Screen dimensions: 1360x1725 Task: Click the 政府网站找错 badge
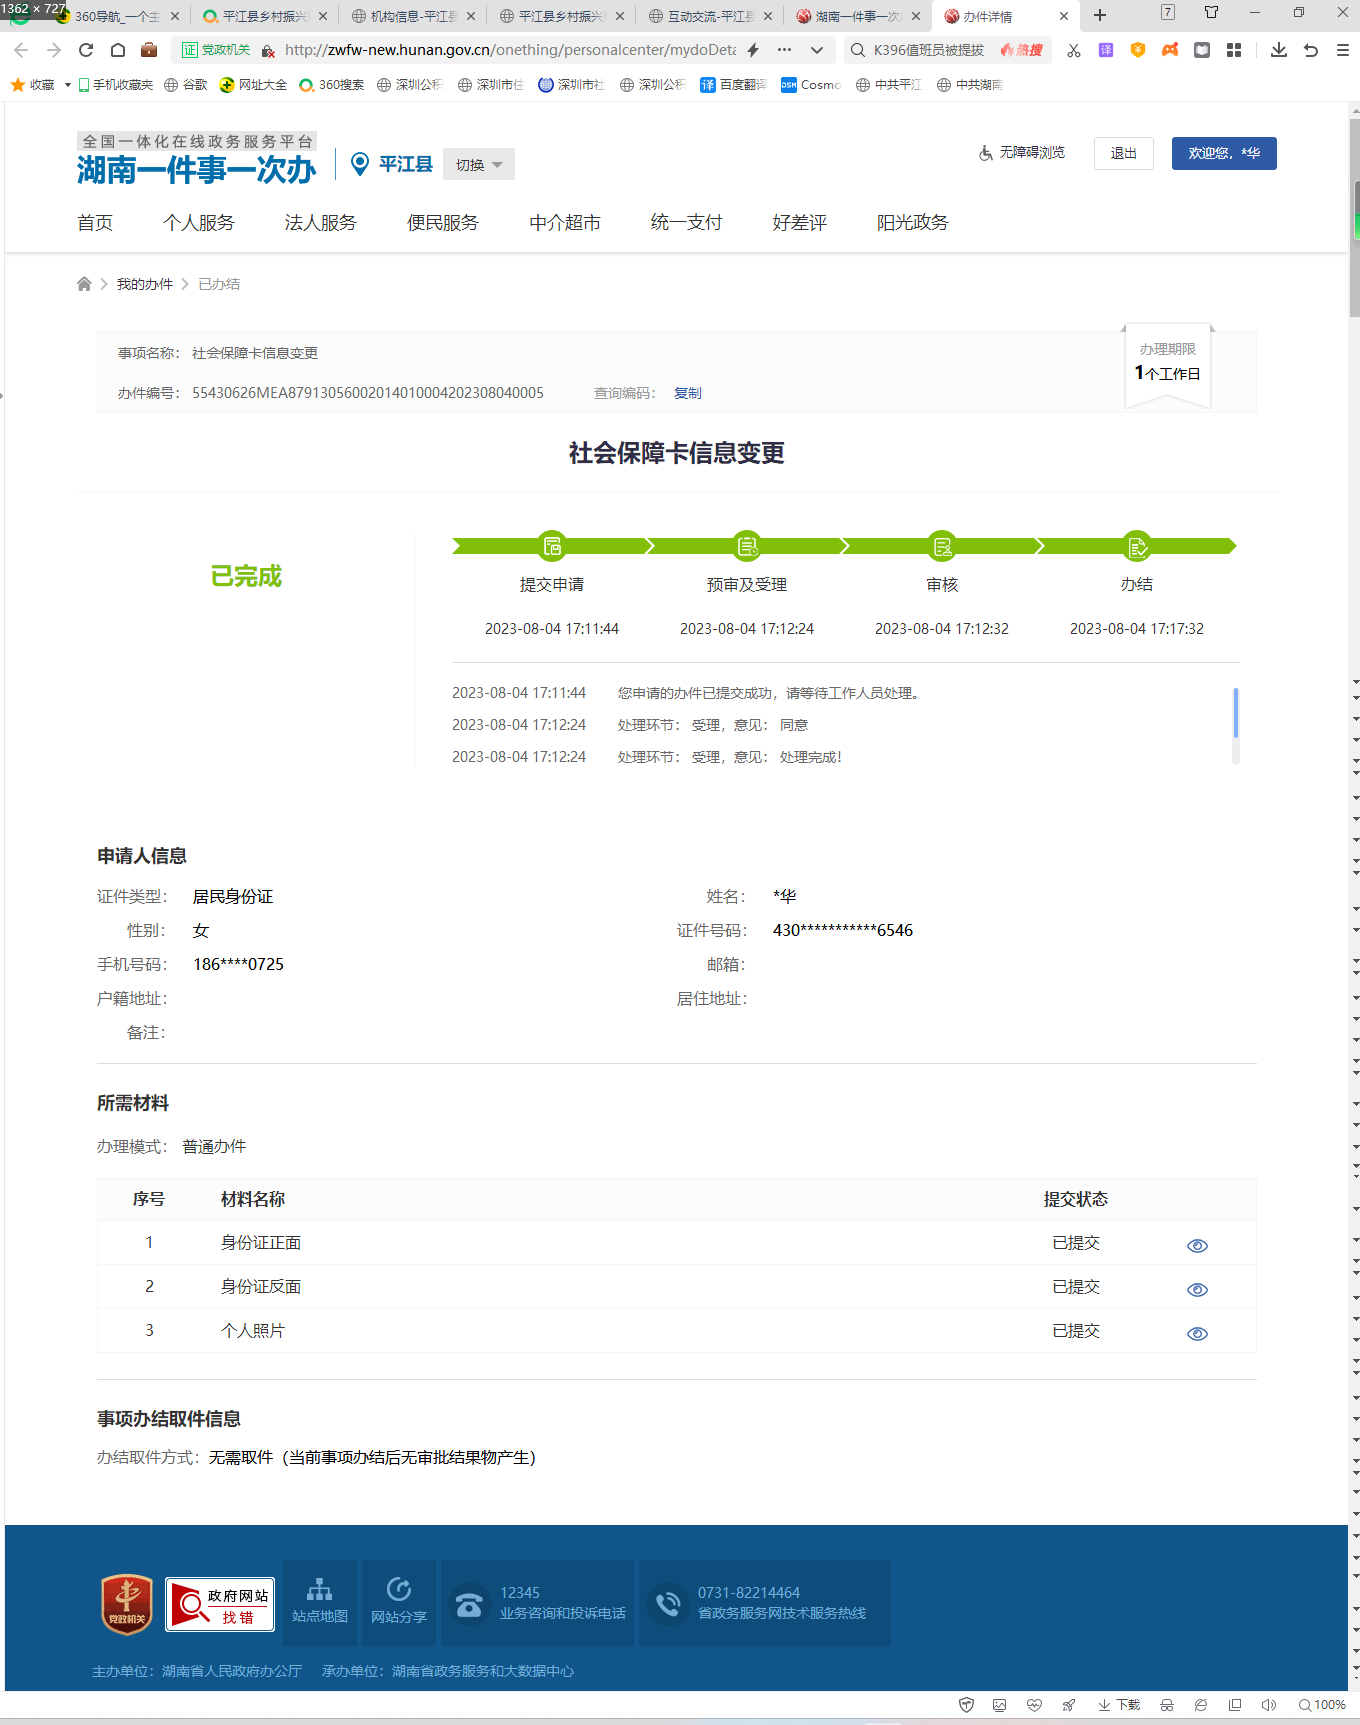(x=220, y=1604)
